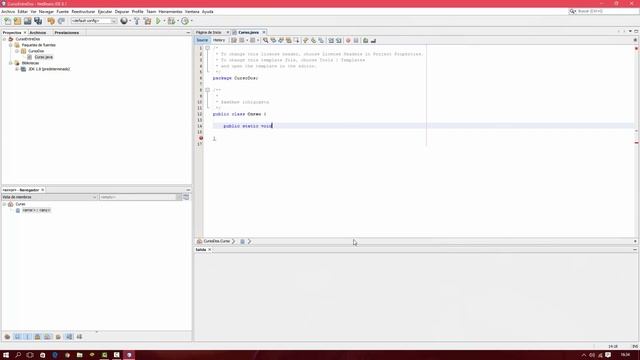Image resolution: width=640 pixels, height=360 pixels.
Task: Click the Shift Line Right icon
Action: click(x=339, y=40)
